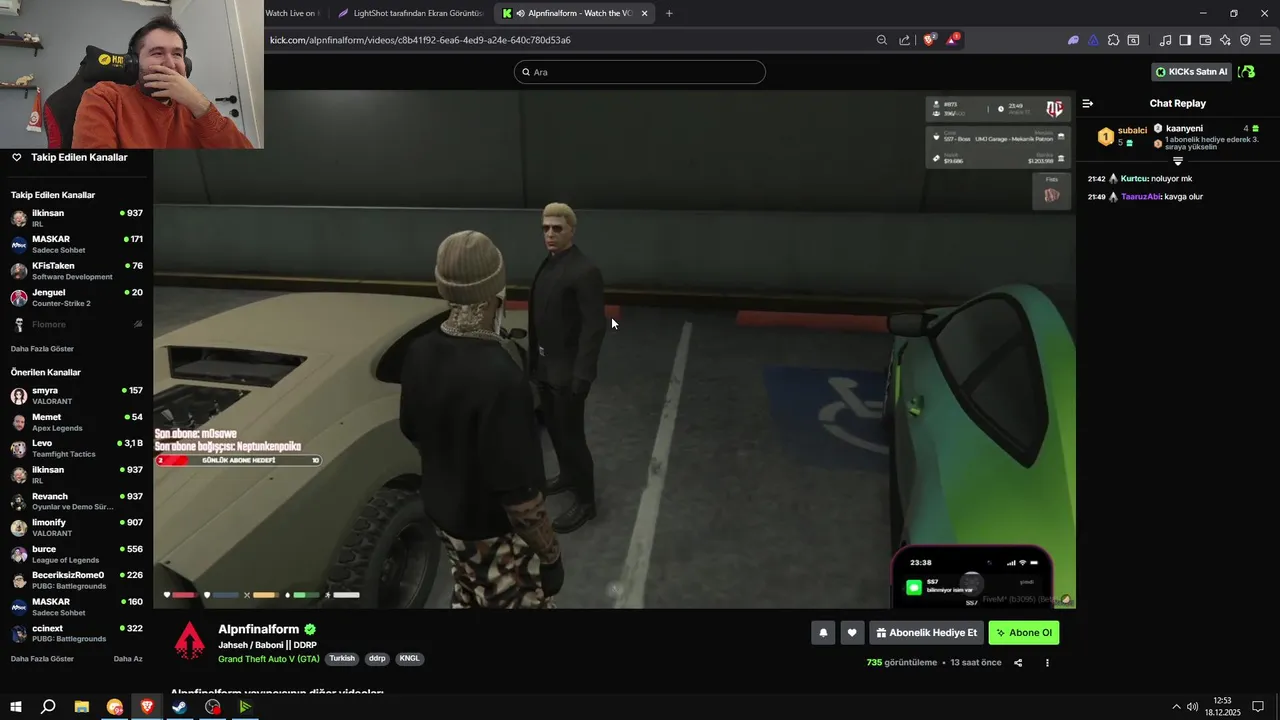Open the Grand Theft Auto V category link
The image size is (1280, 720).
pyautogui.click(x=269, y=659)
